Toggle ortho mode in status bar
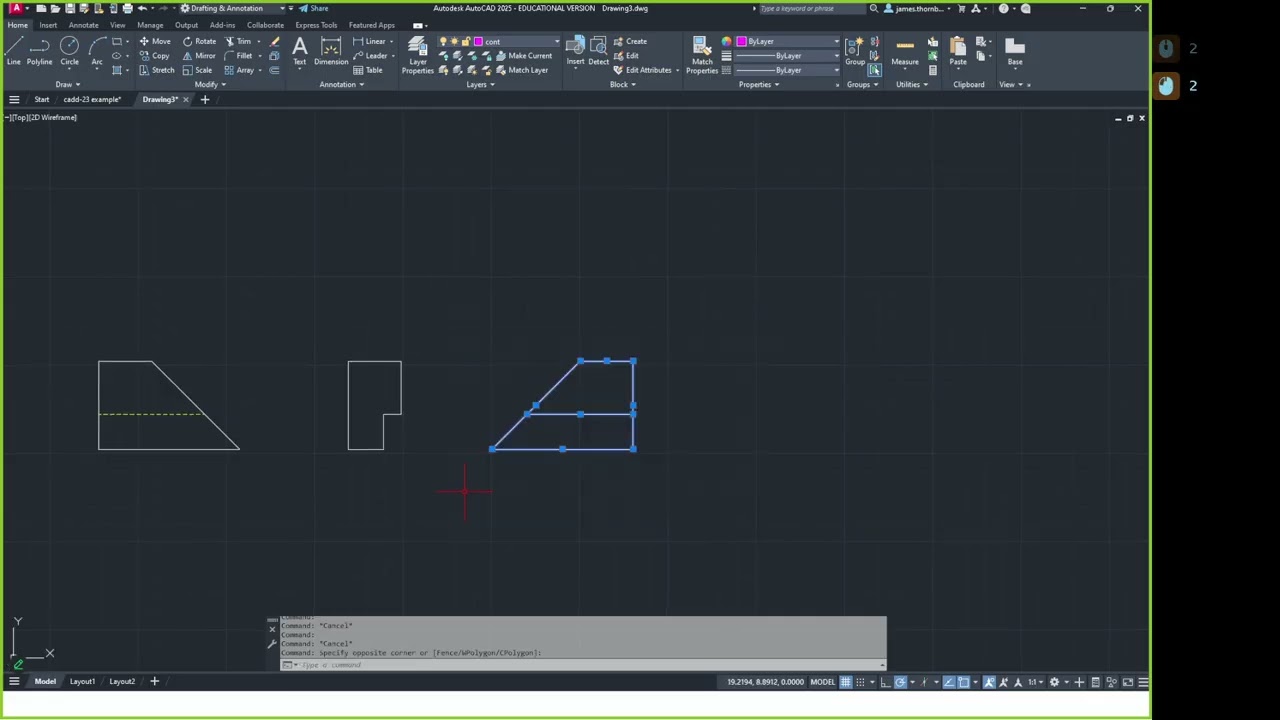This screenshot has height=720, width=1280. [x=885, y=682]
